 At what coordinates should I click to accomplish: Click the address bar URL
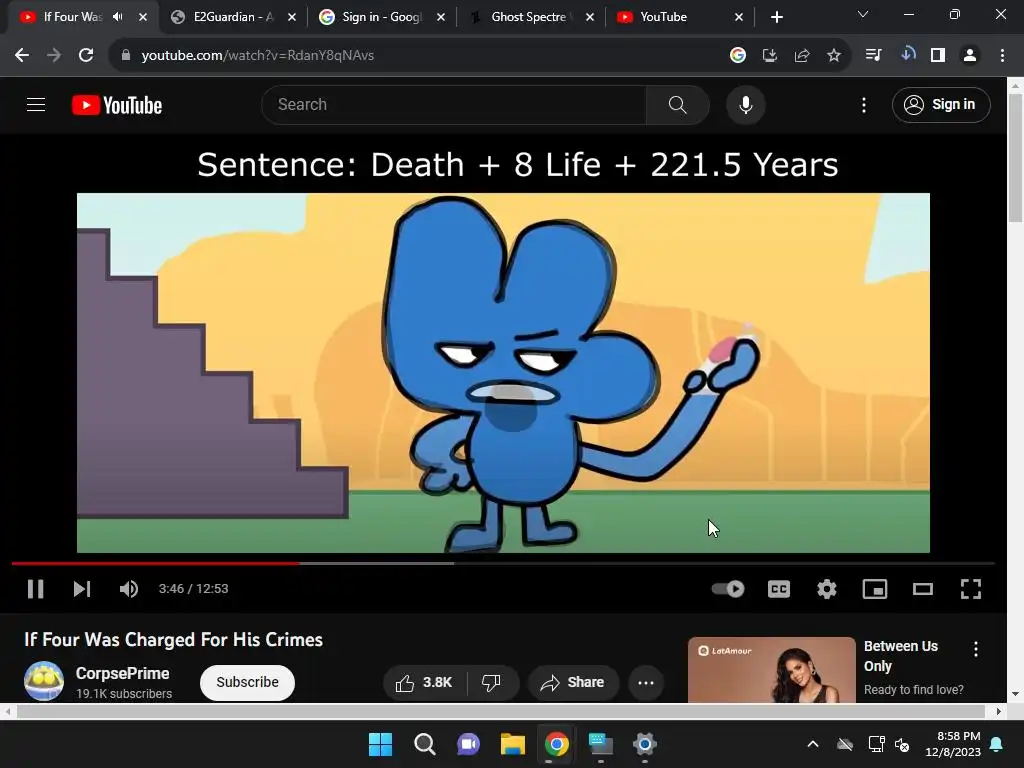pyautogui.click(x=258, y=56)
